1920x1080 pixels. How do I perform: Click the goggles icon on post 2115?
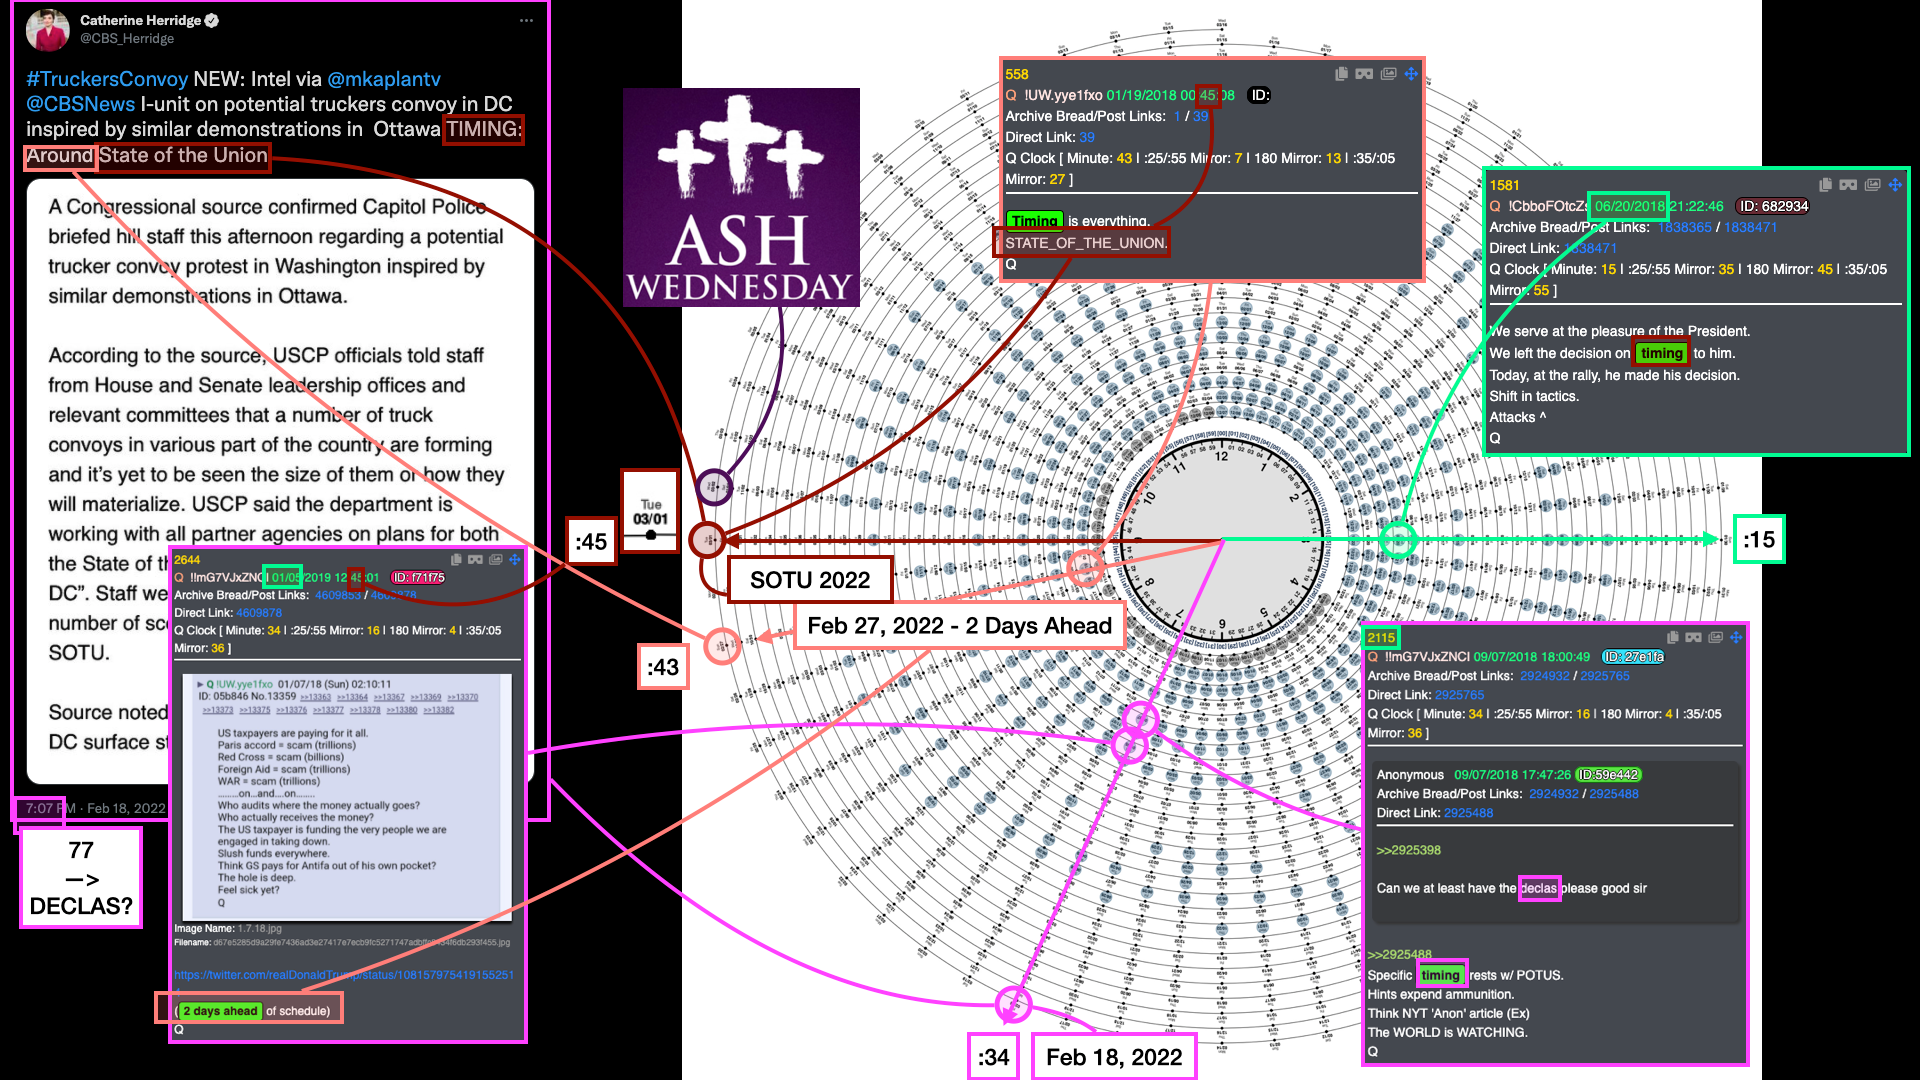(x=1693, y=637)
